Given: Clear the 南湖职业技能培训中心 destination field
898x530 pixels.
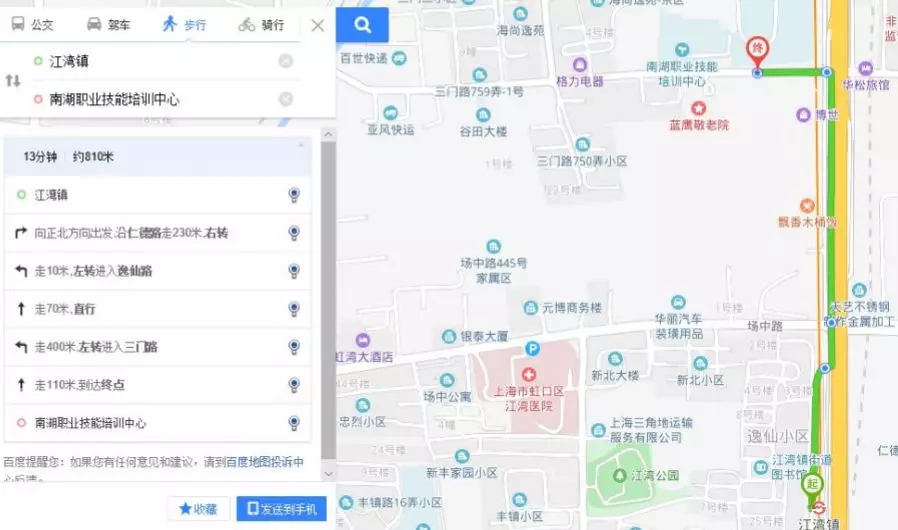Looking at the screenshot, I should [x=286, y=99].
